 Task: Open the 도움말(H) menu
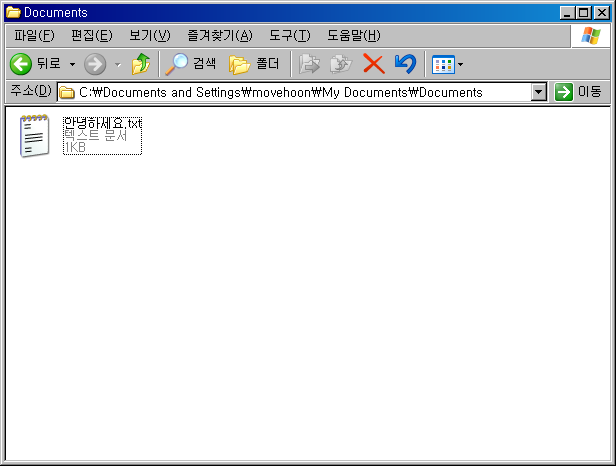(x=354, y=36)
